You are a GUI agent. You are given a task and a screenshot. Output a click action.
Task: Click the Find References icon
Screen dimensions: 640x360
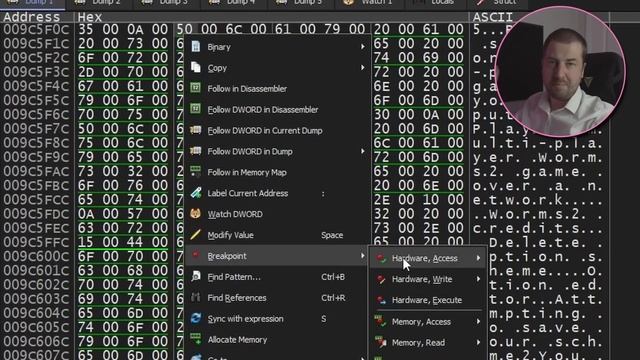click(196, 297)
